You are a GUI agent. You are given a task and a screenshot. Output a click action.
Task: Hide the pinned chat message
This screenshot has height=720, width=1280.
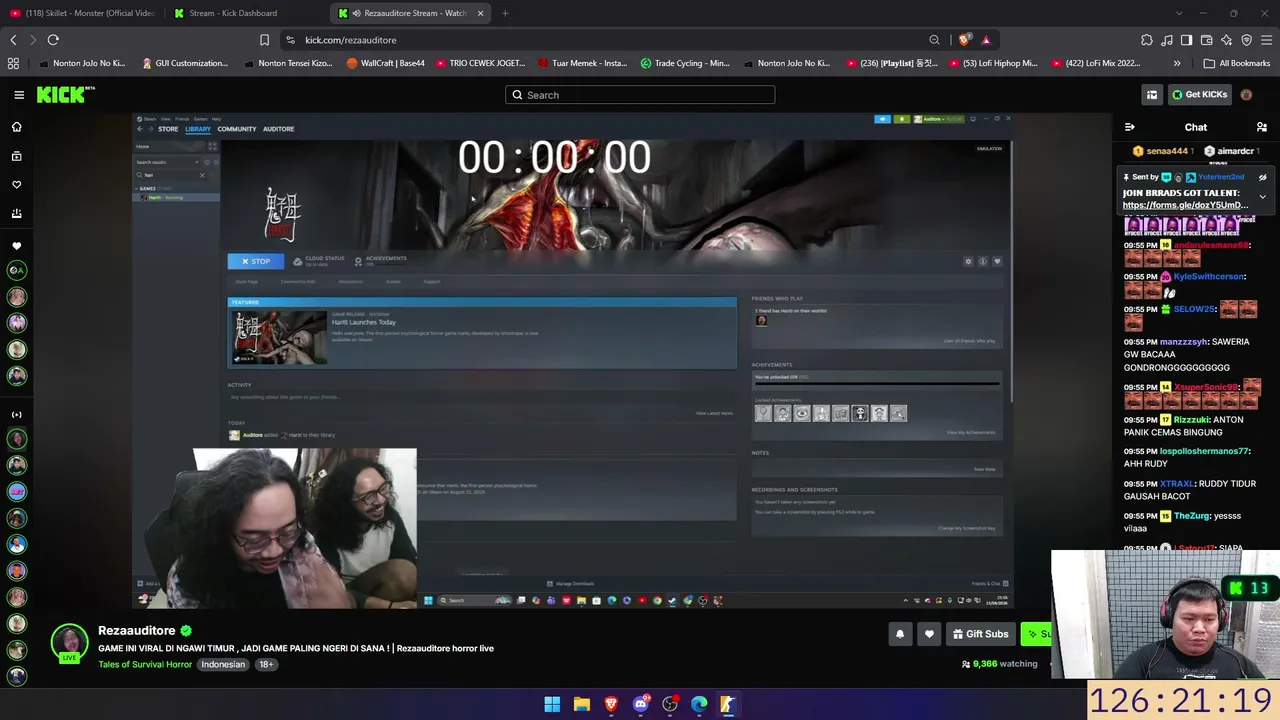click(x=1263, y=177)
